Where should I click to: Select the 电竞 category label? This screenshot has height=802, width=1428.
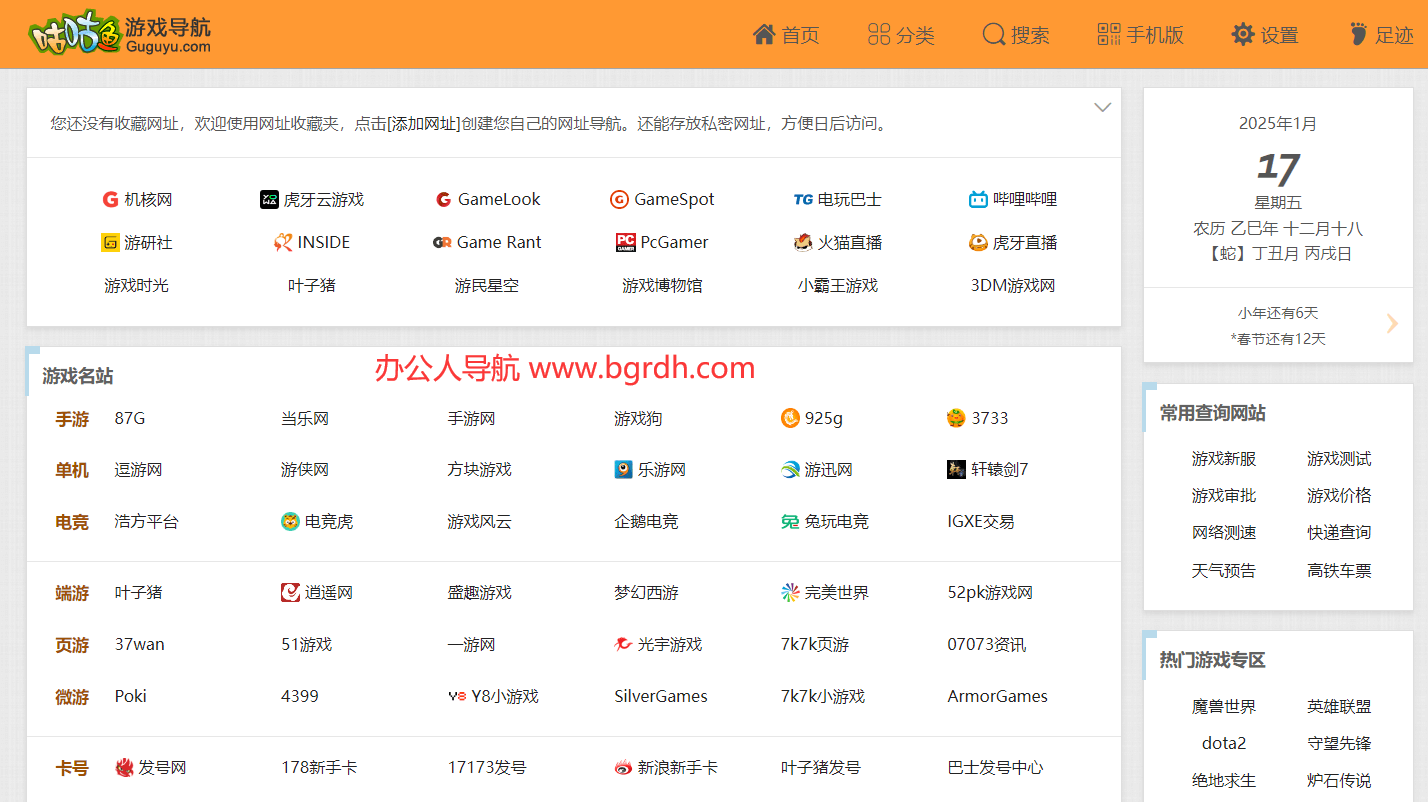click(72, 522)
